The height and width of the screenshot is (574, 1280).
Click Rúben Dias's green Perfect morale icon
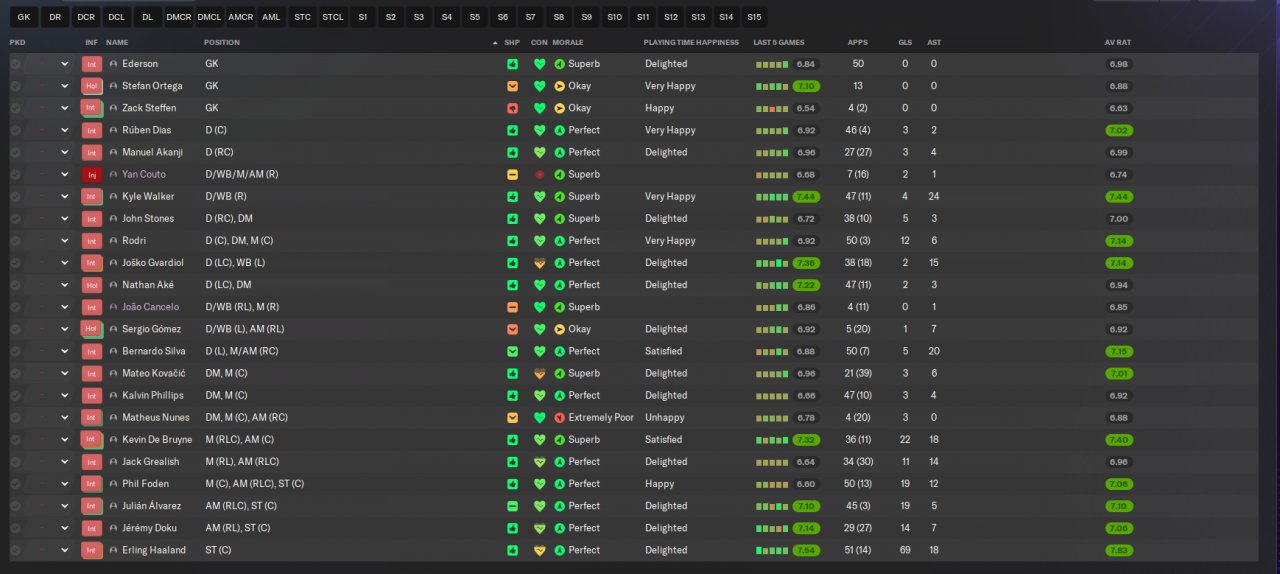pyautogui.click(x=559, y=130)
